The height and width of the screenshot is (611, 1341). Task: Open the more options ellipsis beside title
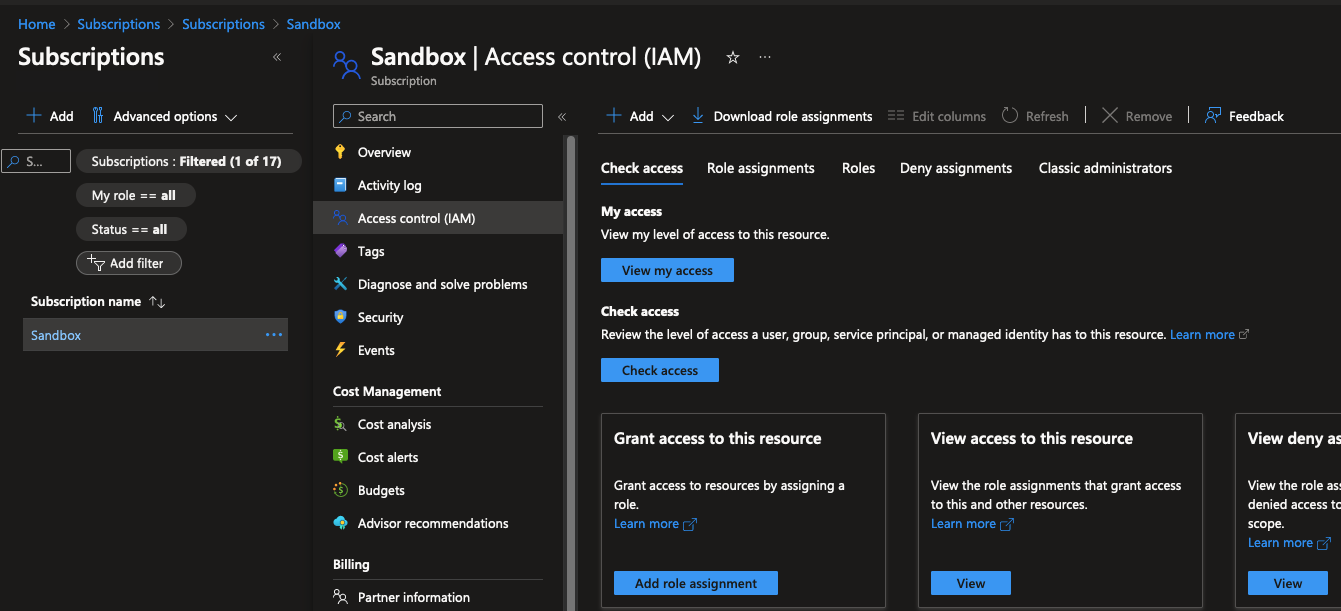pyautogui.click(x=765, y=58)
